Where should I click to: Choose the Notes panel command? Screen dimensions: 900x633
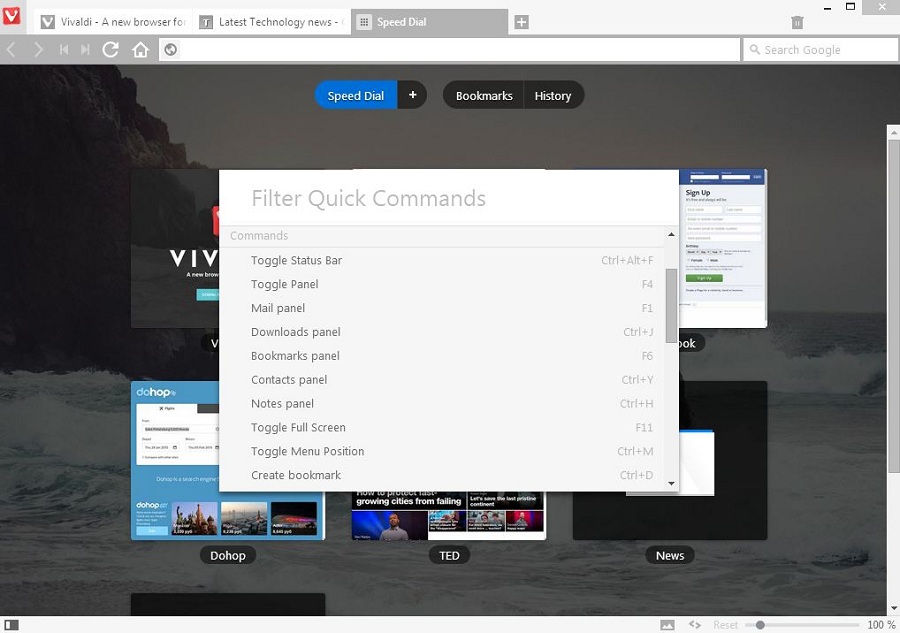pos(441,404)
